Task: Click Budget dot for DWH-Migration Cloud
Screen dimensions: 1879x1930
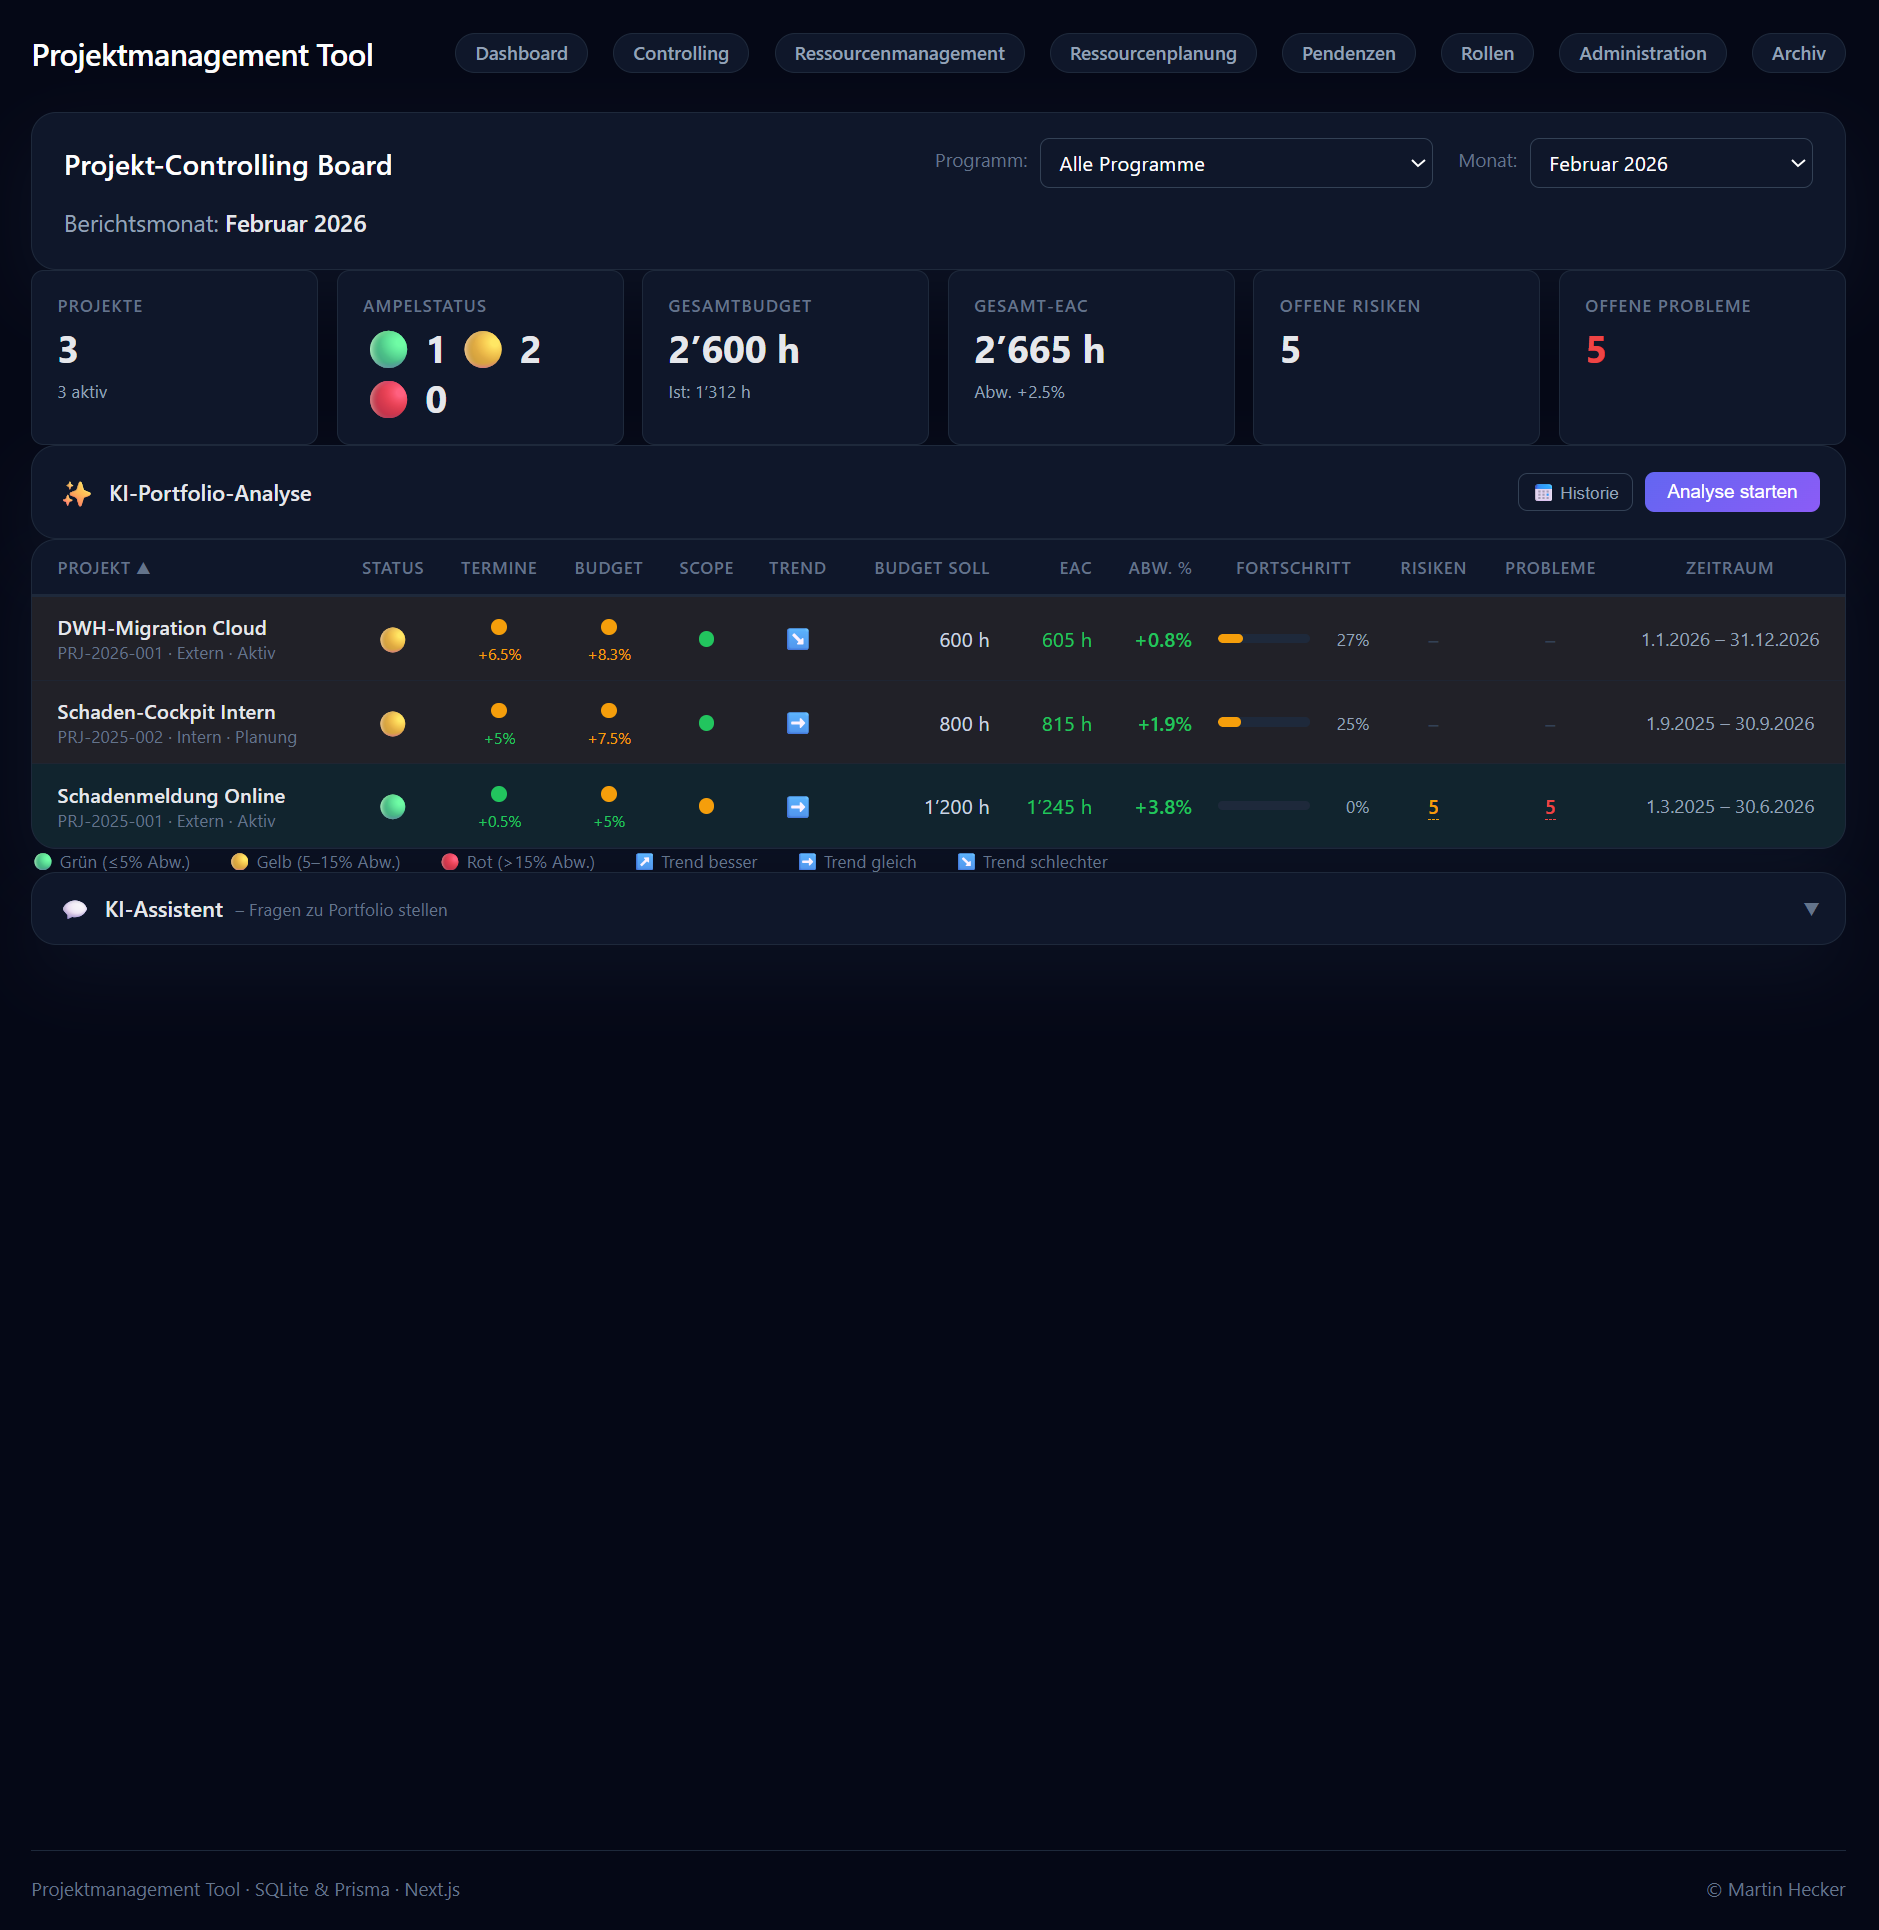Action: [609, 627]
